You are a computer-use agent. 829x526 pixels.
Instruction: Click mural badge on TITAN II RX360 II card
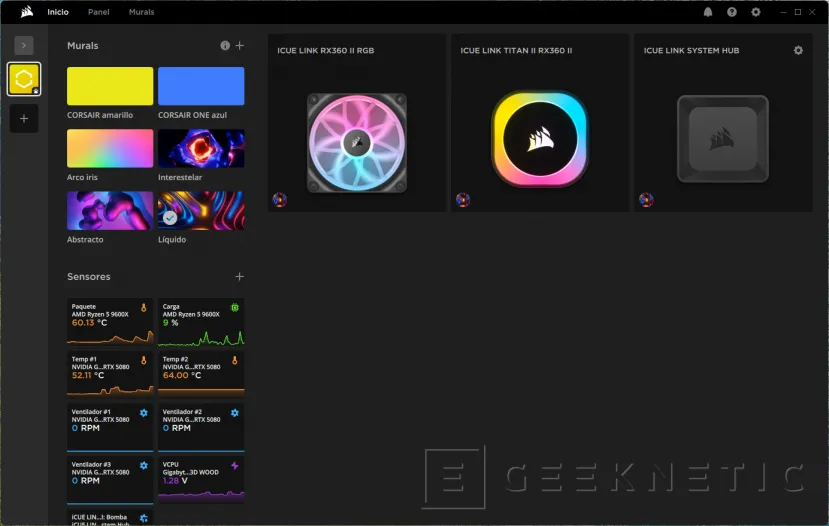(463, 200)
